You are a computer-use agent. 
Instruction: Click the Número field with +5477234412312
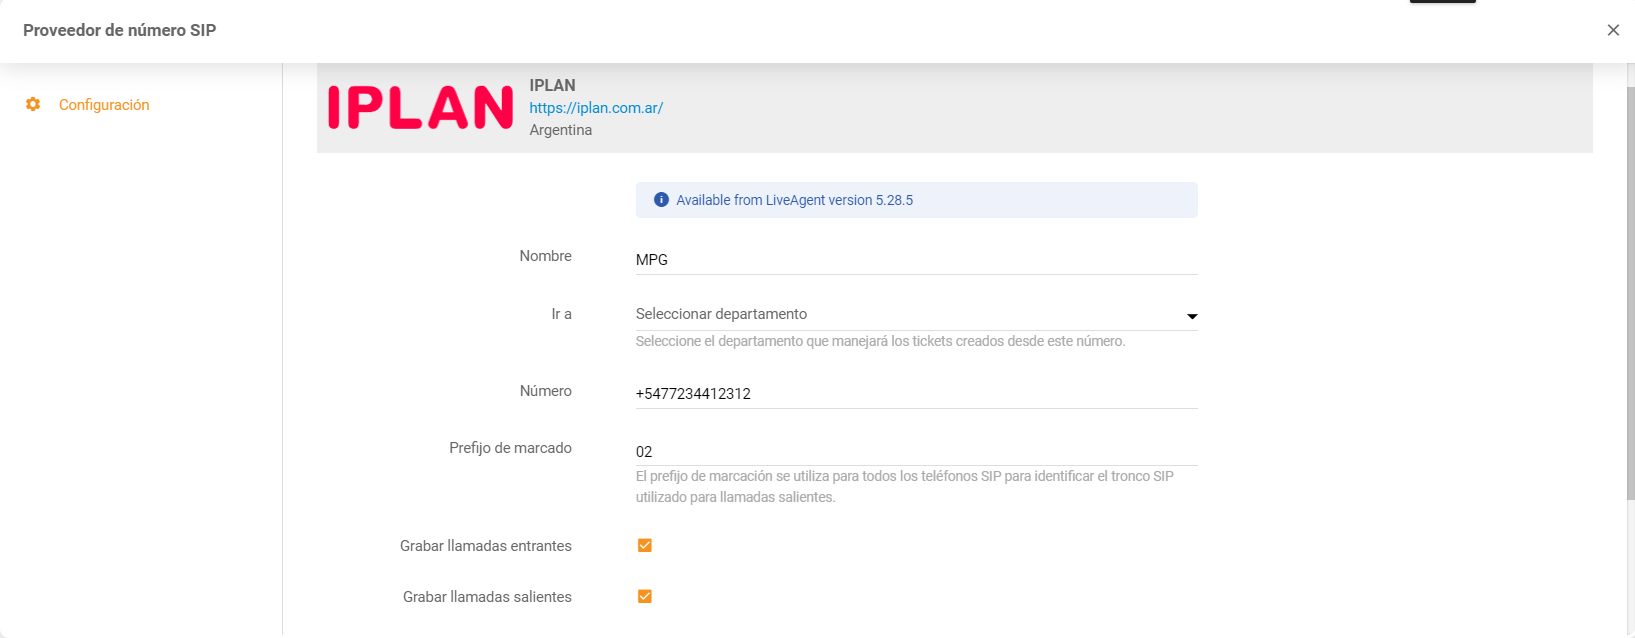[x=915, y=394]
